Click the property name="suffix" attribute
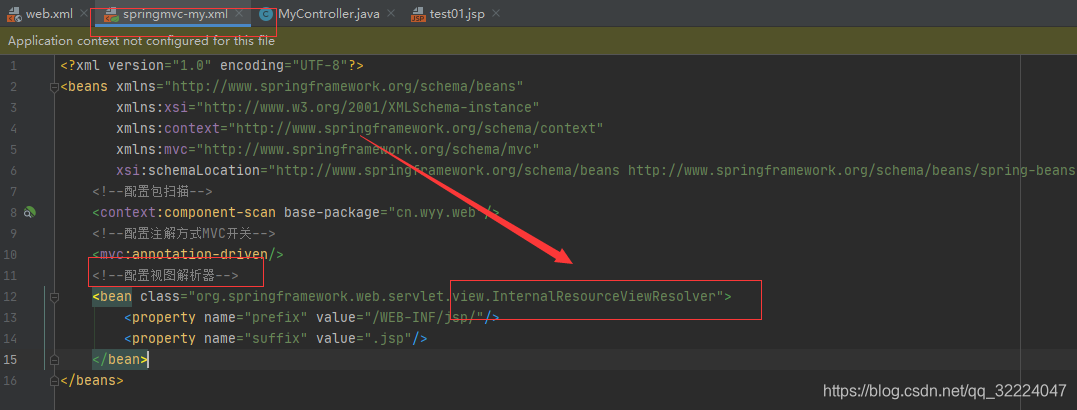Image resolution: width=1077 pixels, height=410 pixels. (258, 339)
